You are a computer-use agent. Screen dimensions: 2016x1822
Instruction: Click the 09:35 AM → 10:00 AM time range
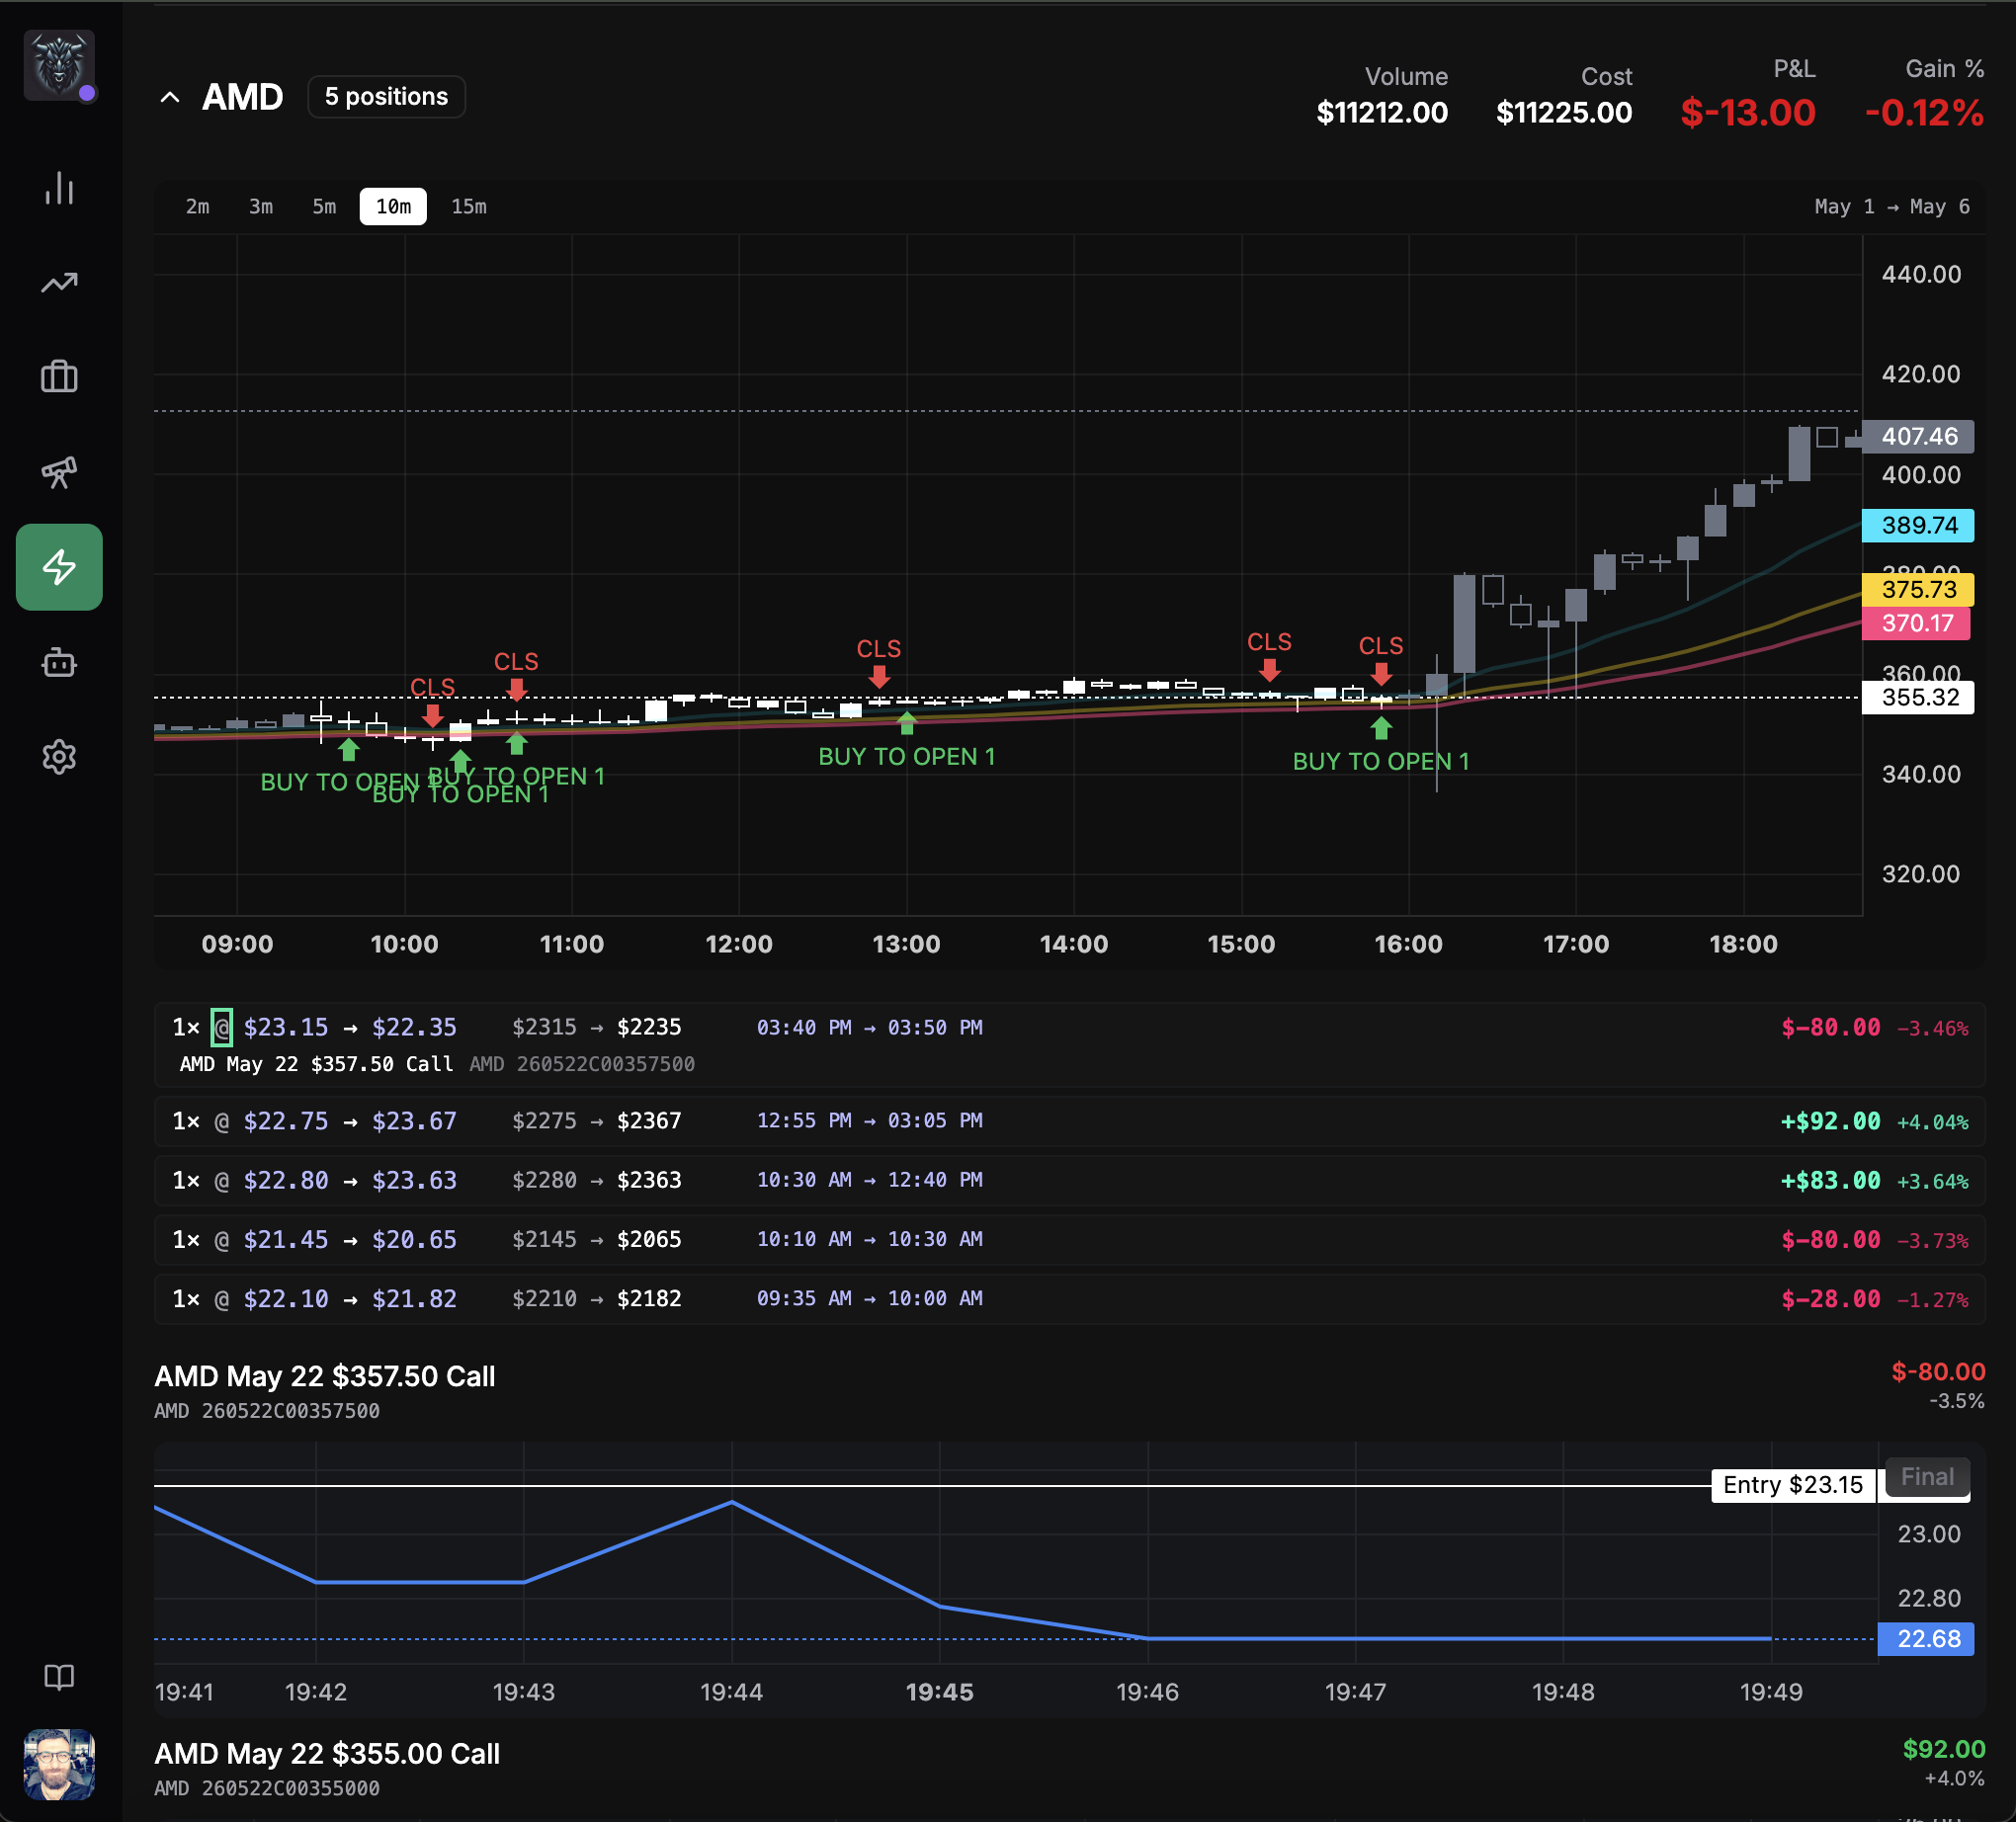pos(870,1299)
